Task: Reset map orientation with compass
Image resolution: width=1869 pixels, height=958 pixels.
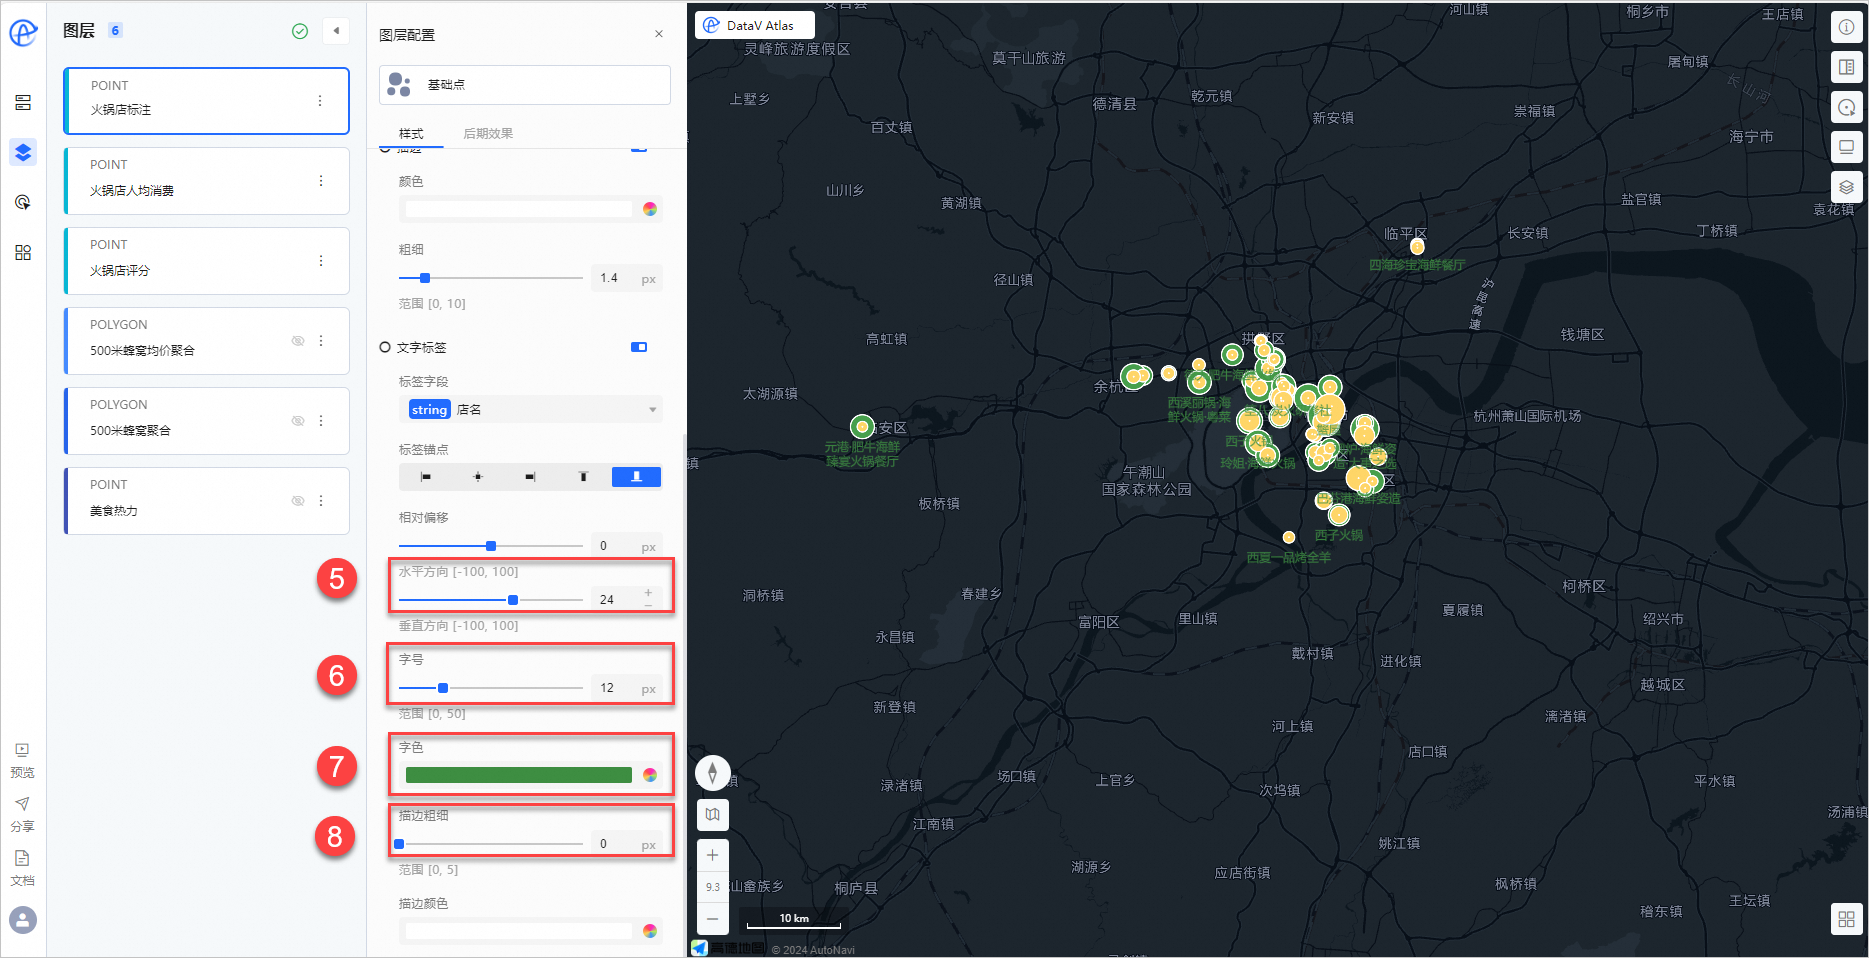Action: coord(712,772)
